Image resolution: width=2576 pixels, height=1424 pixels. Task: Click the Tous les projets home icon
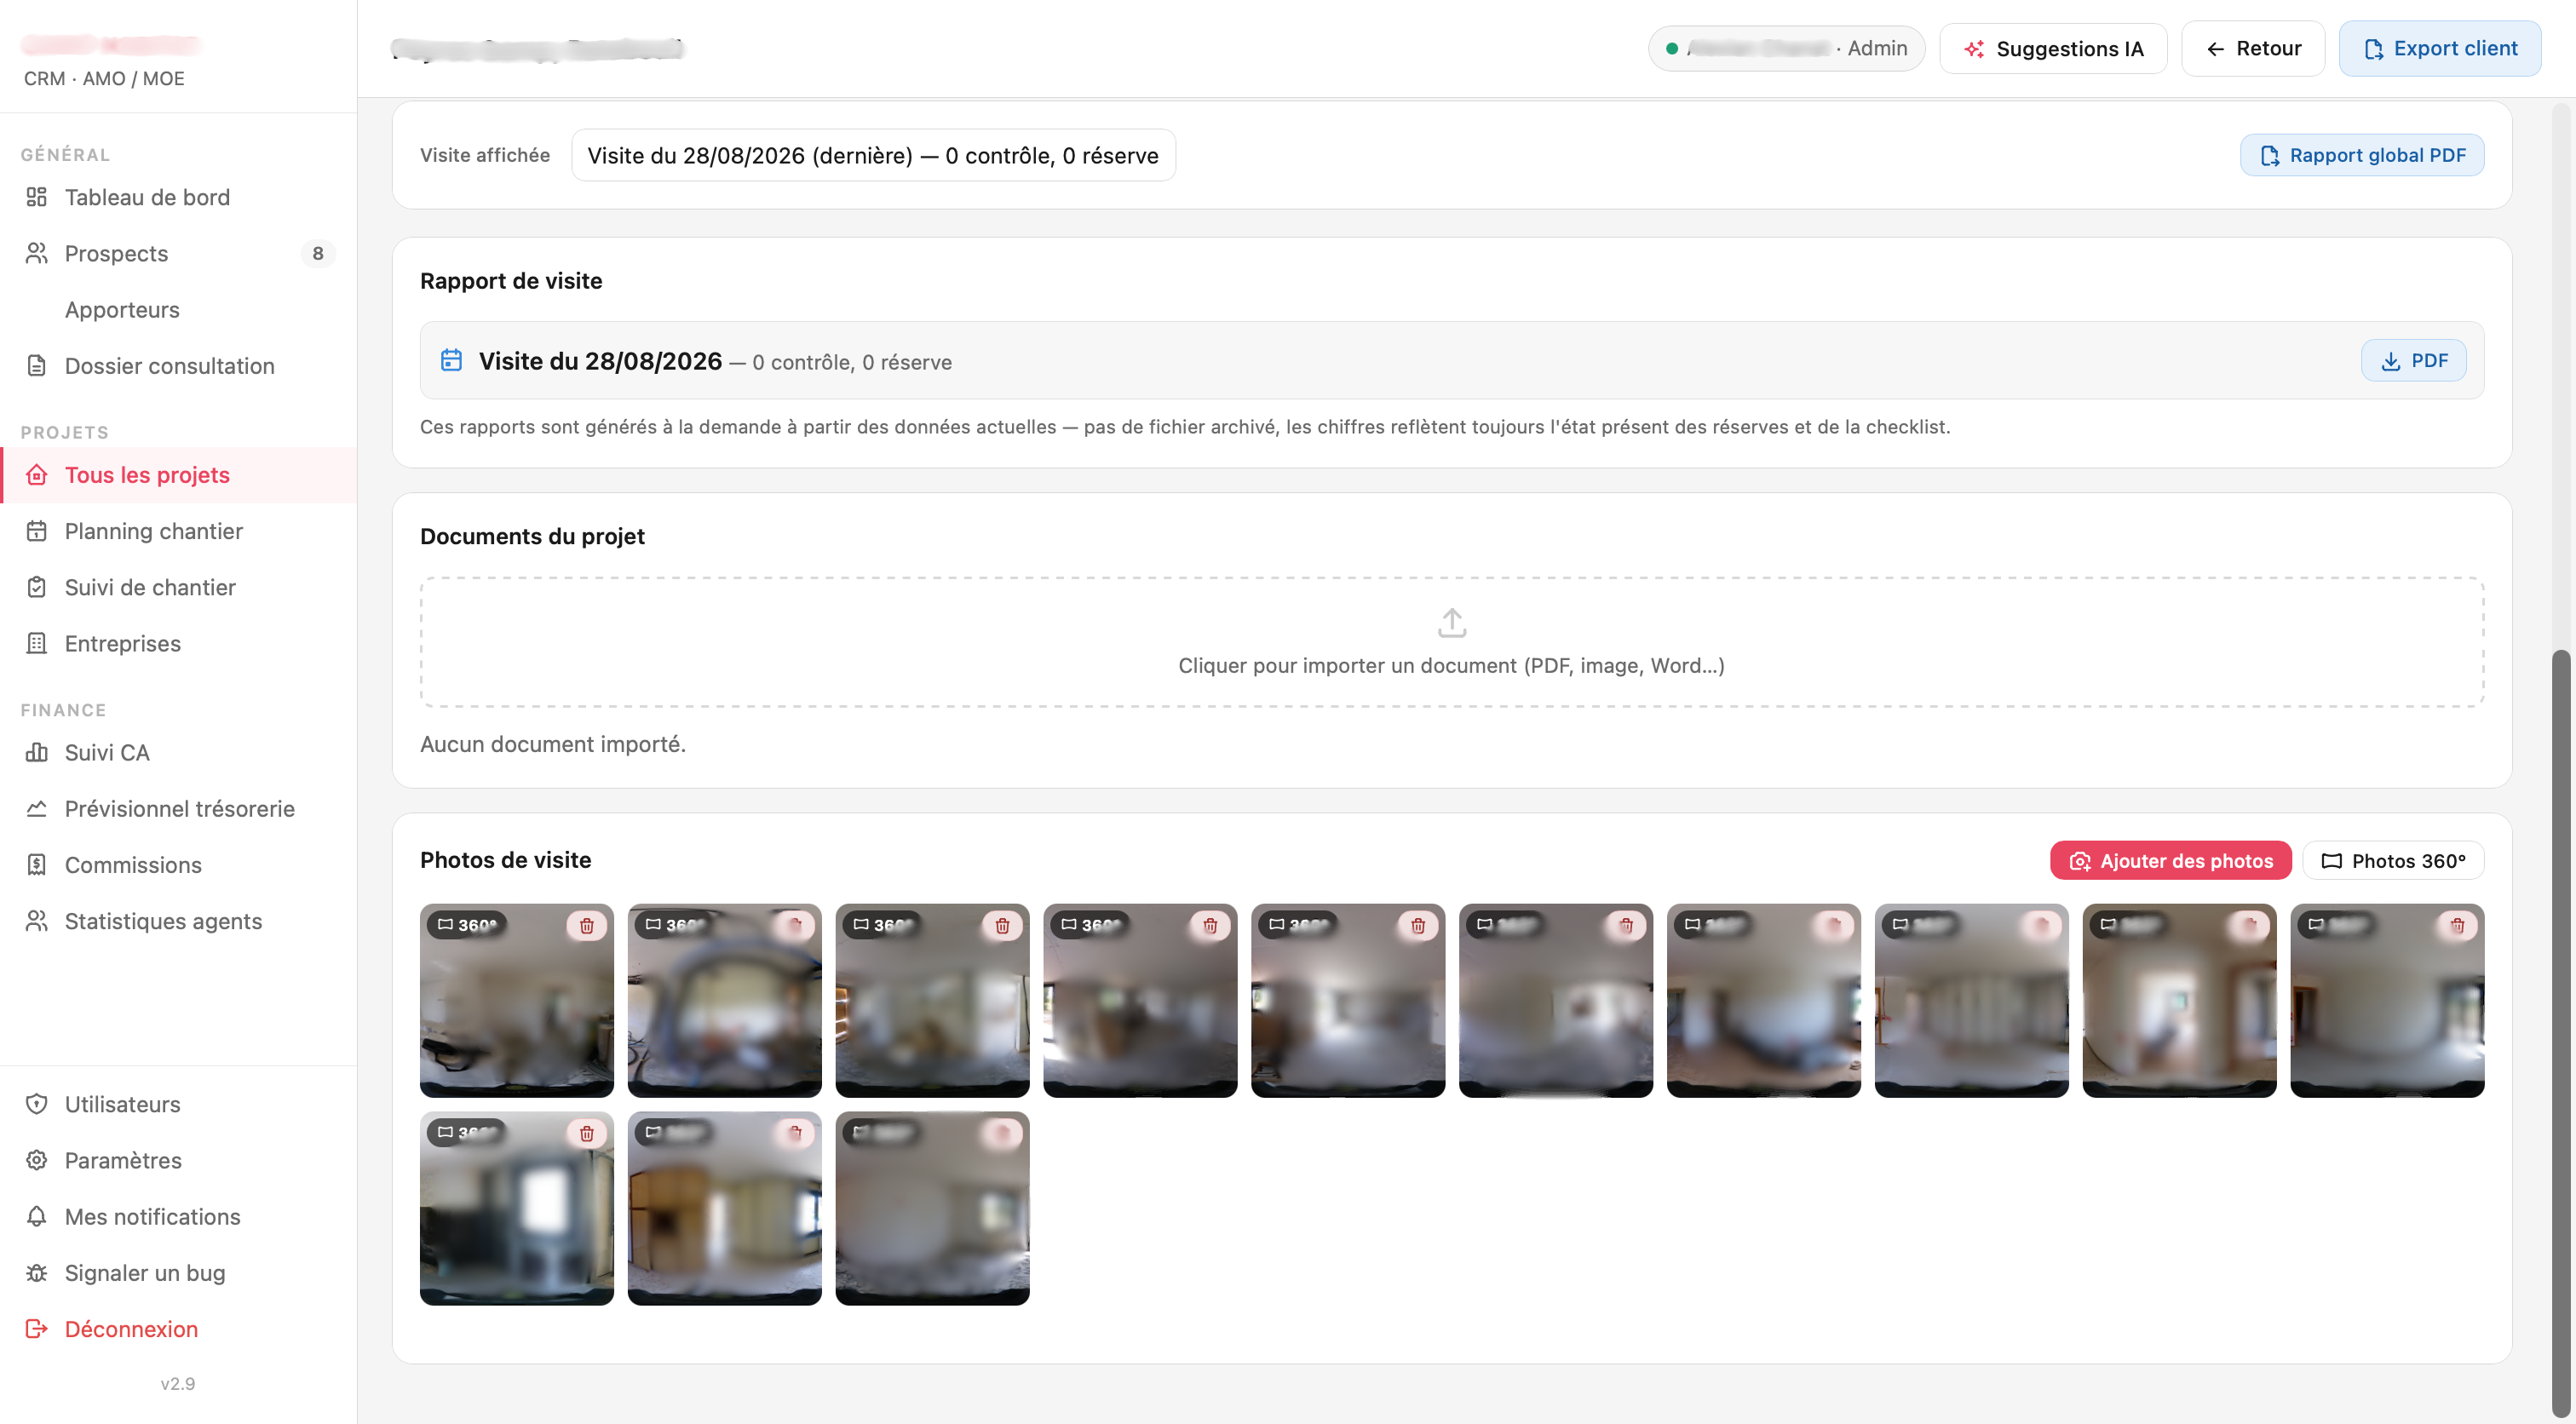point(37,475)
